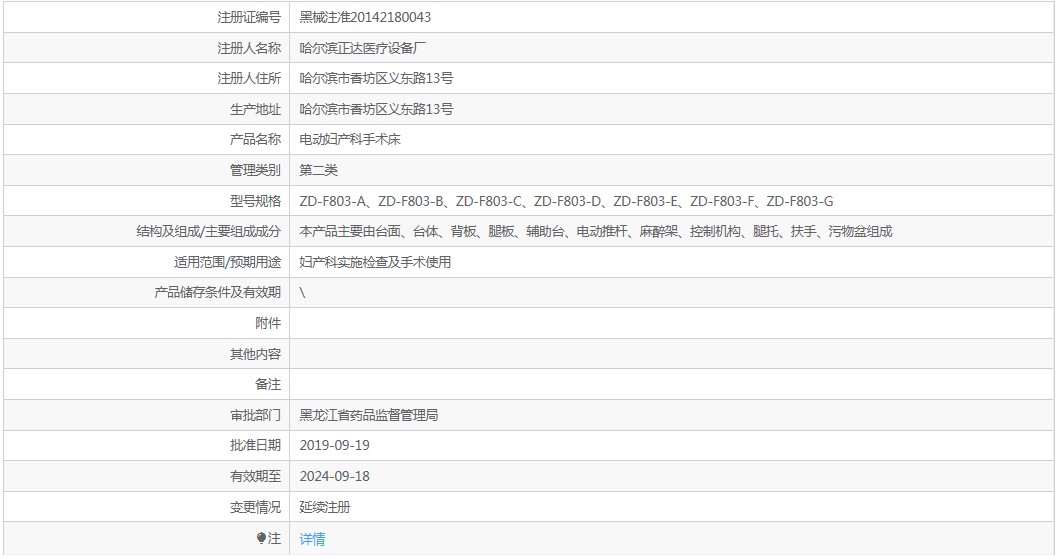Select expiry date 2024-09-18
Image resolution: width=1058 pixels, height=559 pixels.
(x=335, y=477)
